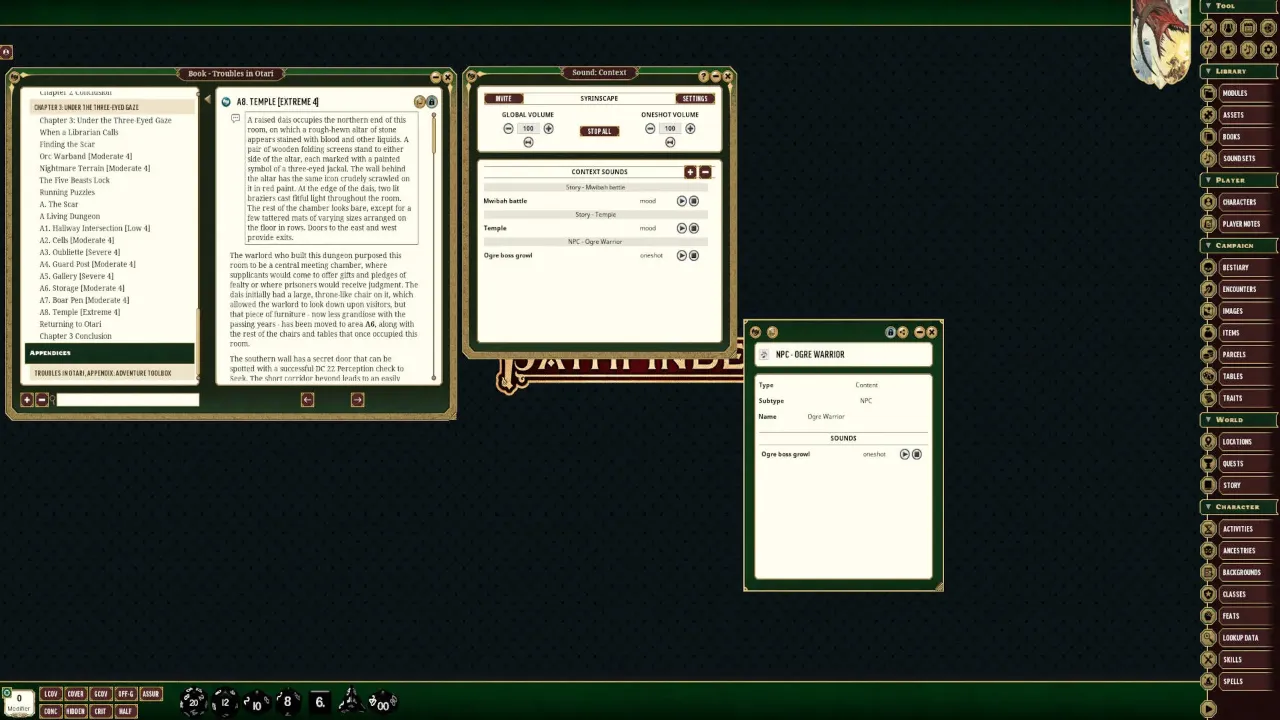Open the Locations icon
The image size is (1280, 720).
[1209, 441]
